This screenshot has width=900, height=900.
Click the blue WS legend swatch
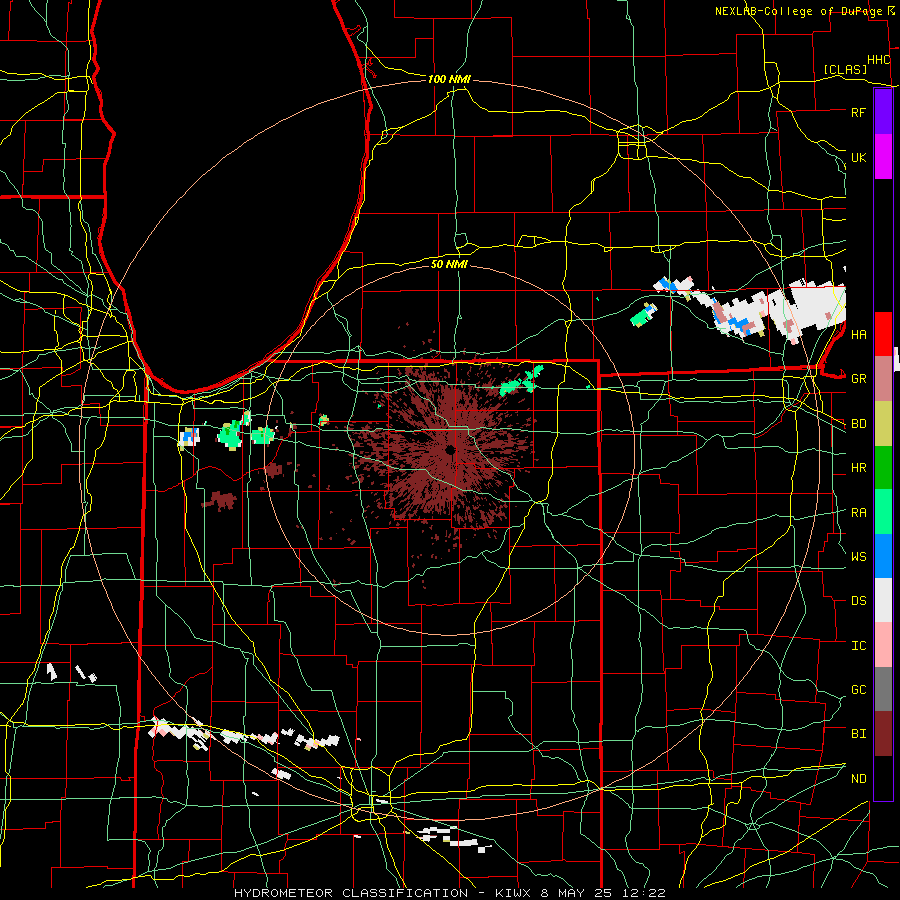tap(883, 556)
